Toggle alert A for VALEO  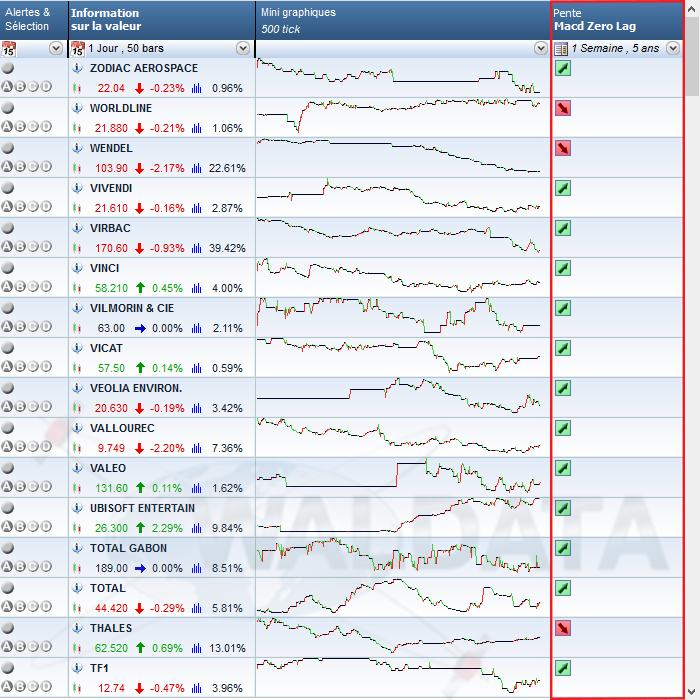pos(7,487)
